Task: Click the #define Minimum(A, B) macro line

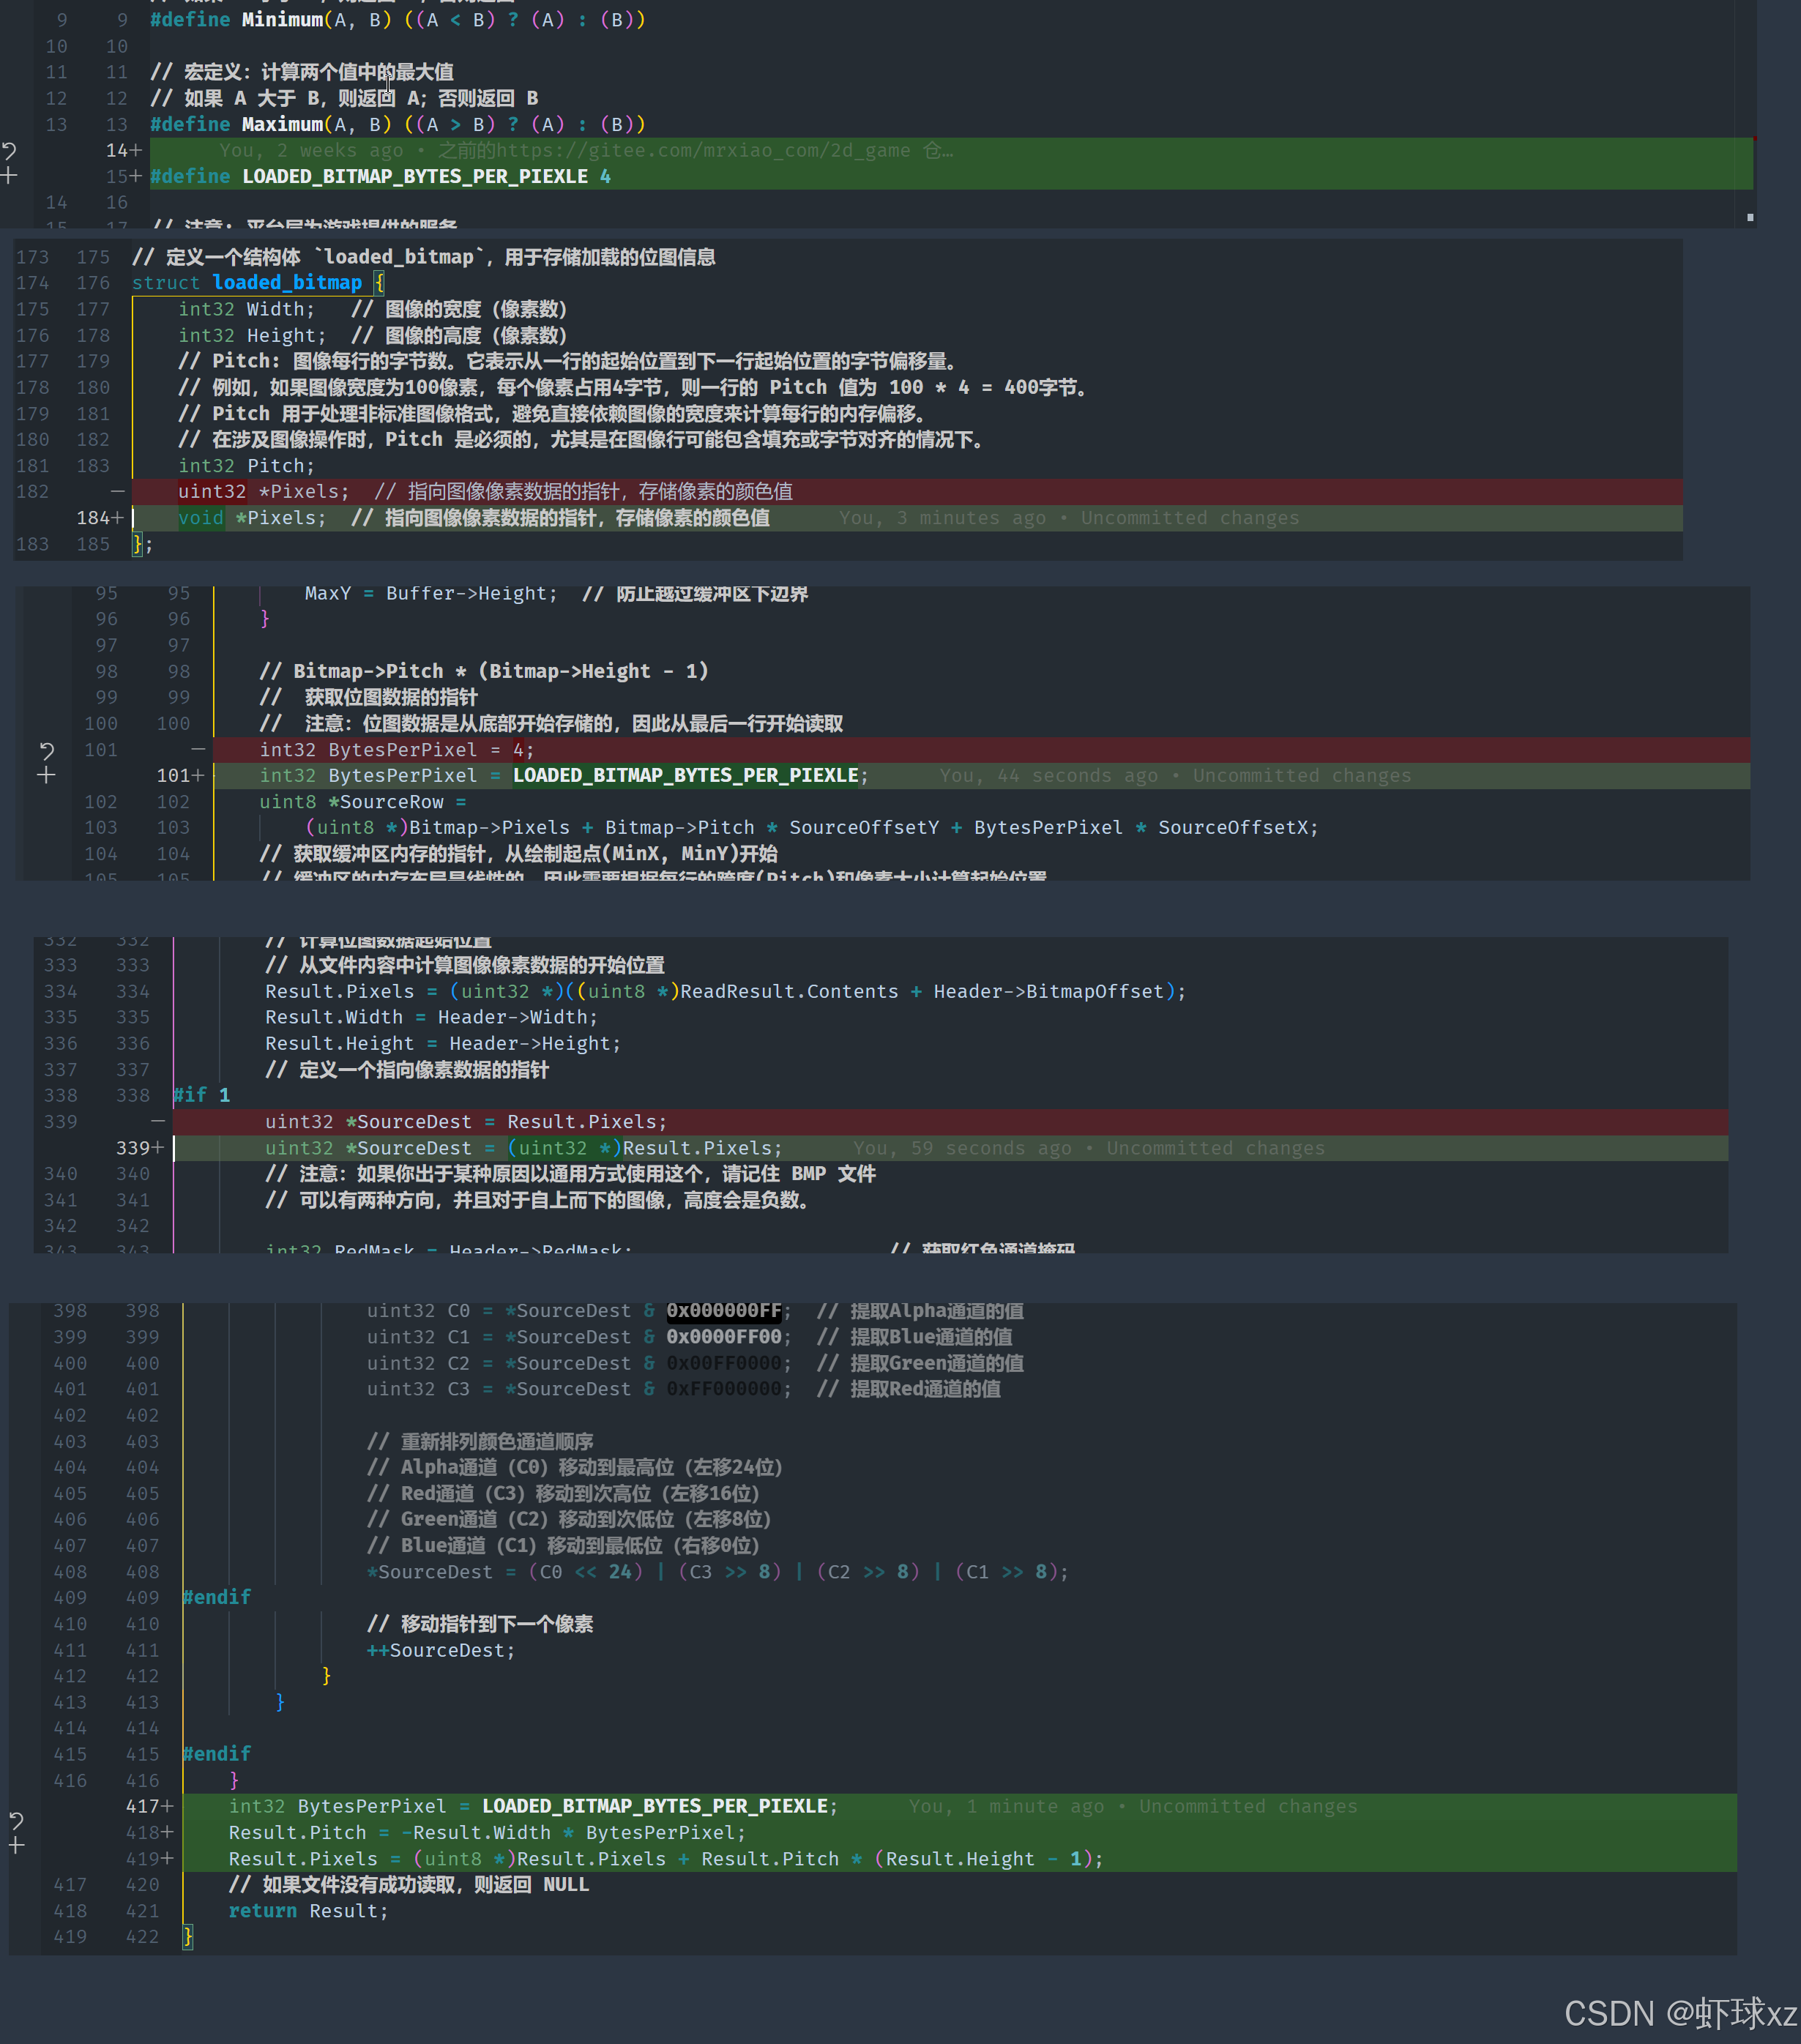Action: [x=397, y=19]
